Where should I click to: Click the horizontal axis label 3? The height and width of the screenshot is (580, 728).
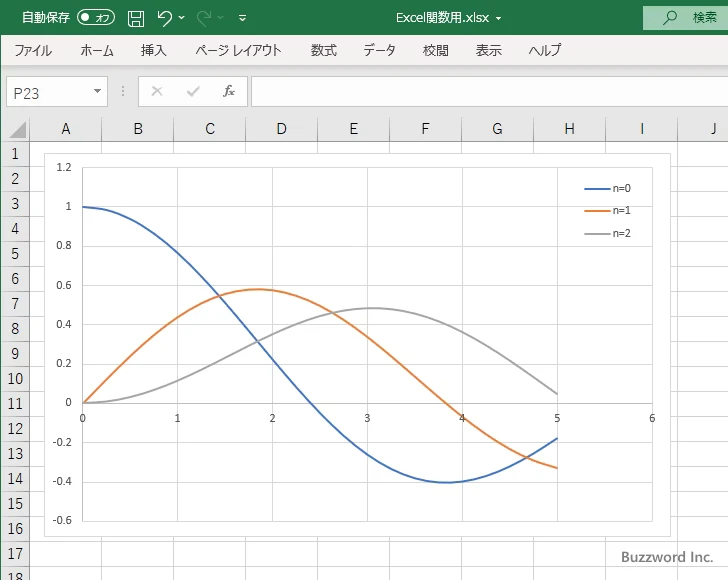[x=367, y=418]
